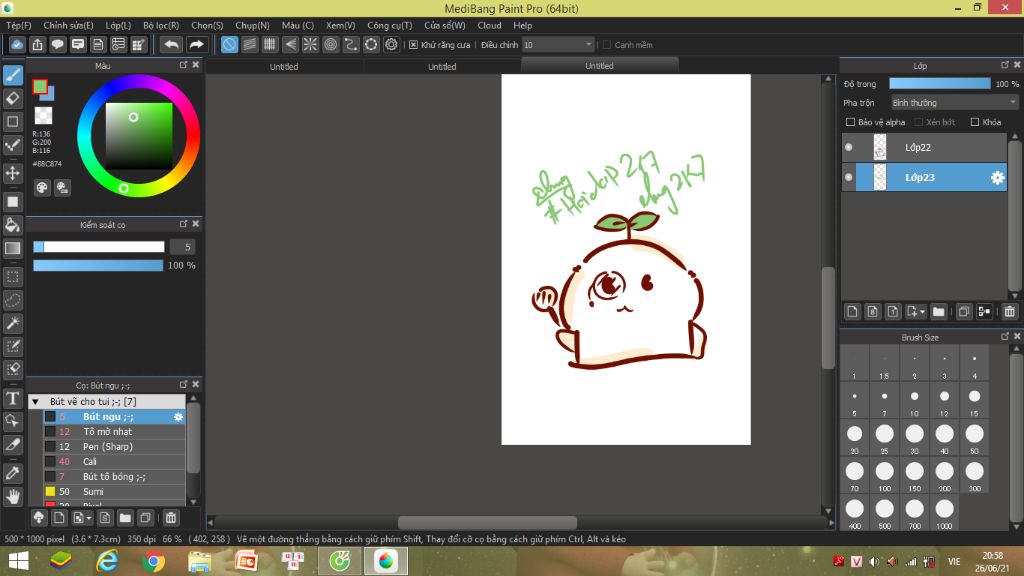
Task: Switch to the third Untitled tab
Action: pos(599,66)
